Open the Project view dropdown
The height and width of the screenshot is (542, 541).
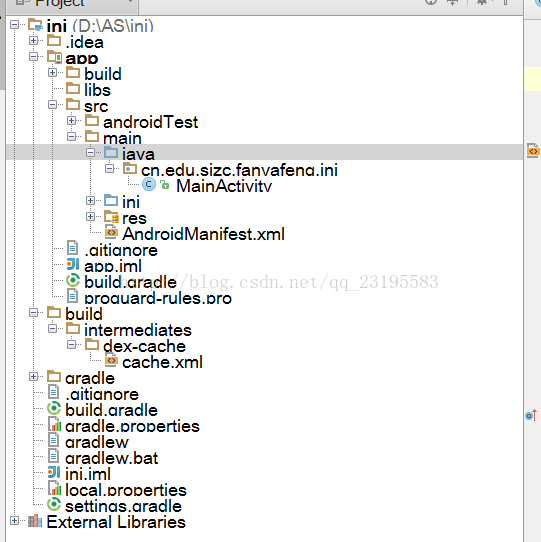point(130,2)
